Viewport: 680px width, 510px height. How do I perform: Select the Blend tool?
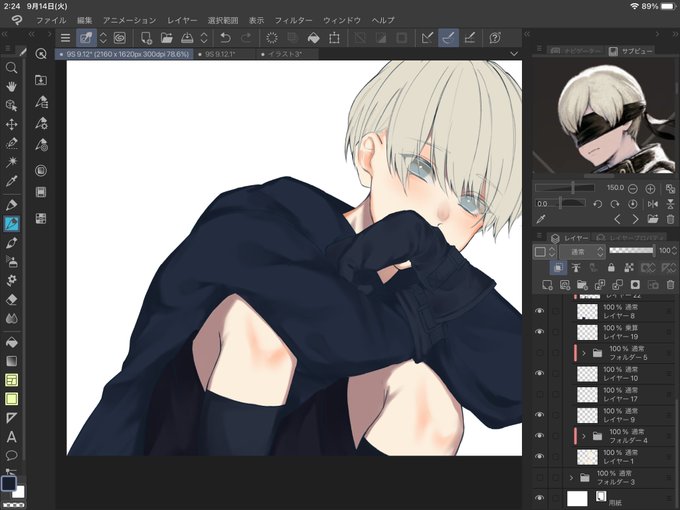click(11, 318)
